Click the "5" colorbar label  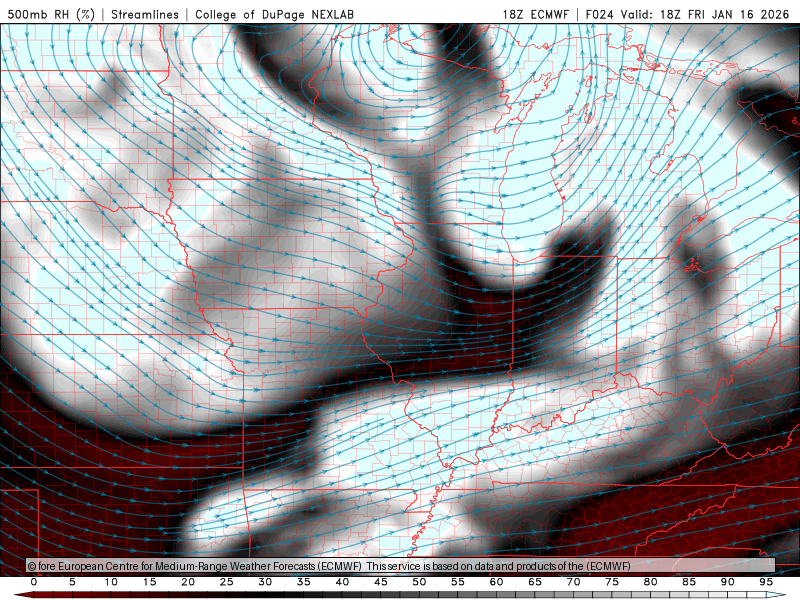[72, 582]
